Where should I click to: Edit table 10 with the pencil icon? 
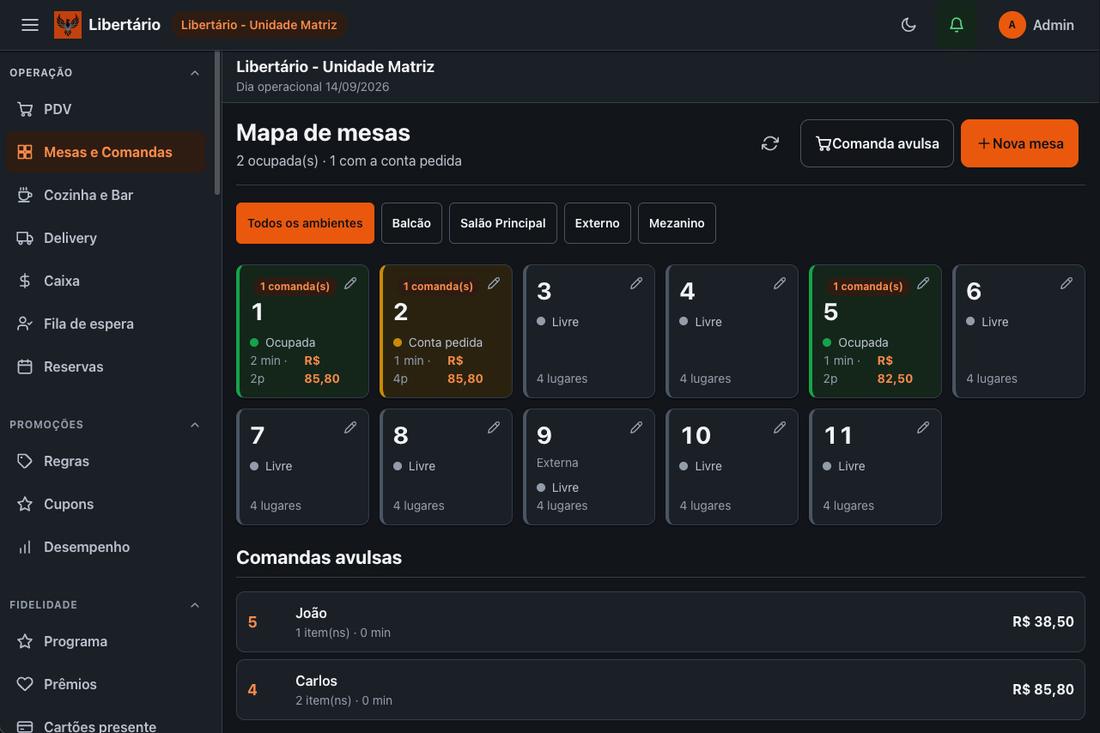(779, 427)
